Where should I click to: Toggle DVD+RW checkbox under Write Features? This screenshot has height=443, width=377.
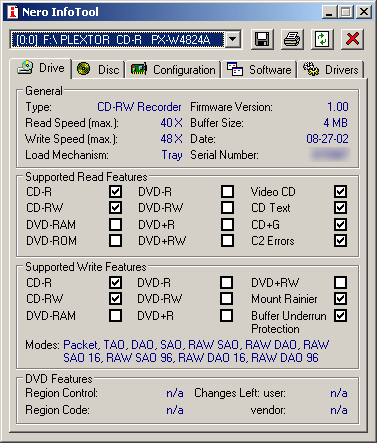(x=340, y=282)
